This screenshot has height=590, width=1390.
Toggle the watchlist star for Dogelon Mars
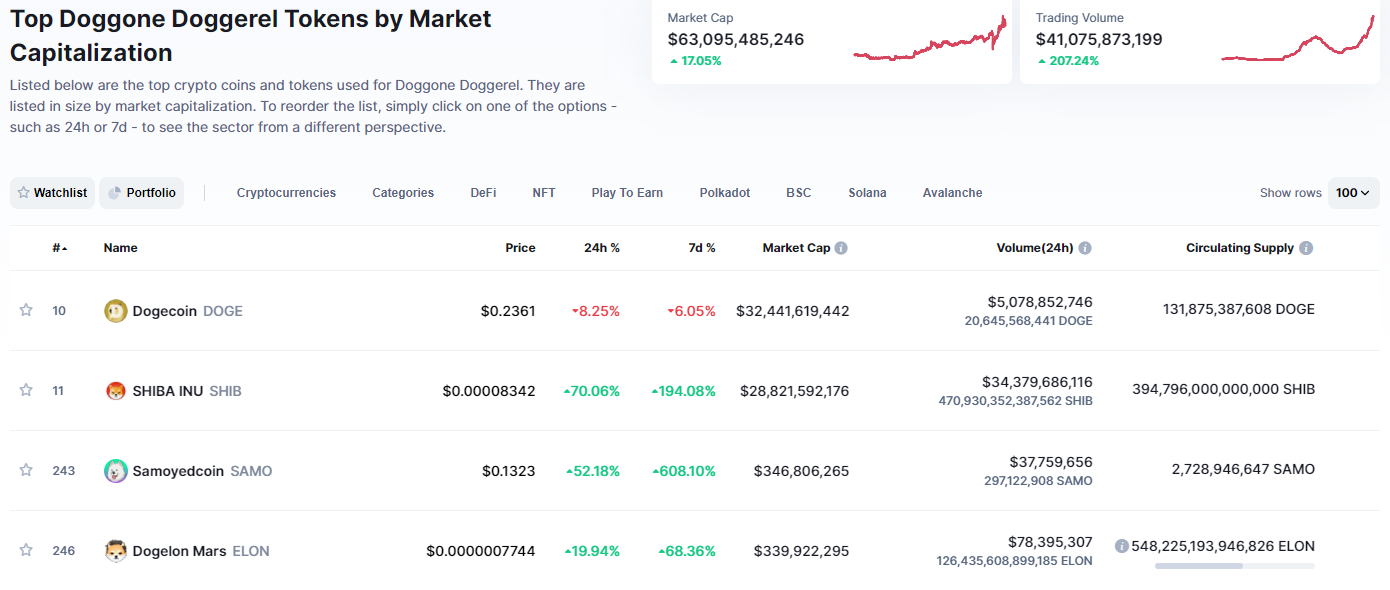point(26,550)
